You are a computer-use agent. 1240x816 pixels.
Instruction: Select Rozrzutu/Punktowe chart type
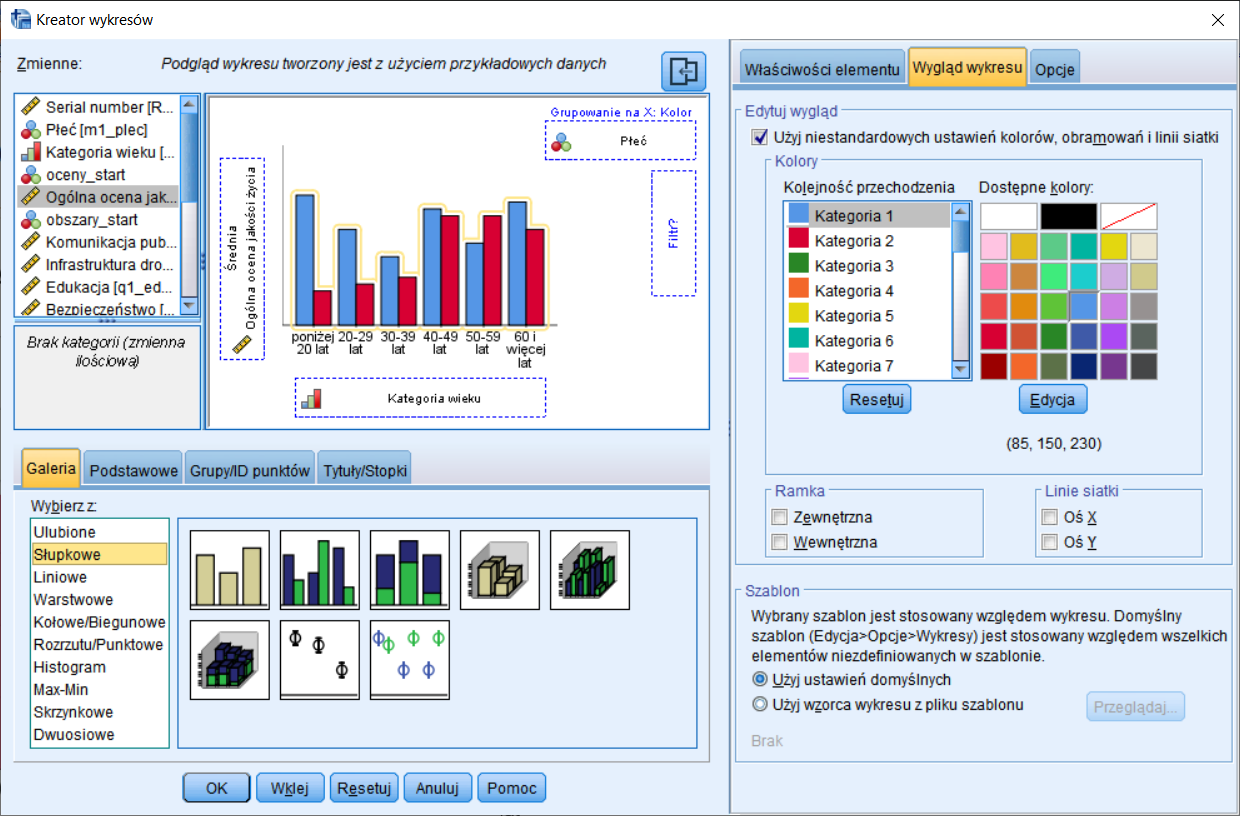tap(99, 644)
